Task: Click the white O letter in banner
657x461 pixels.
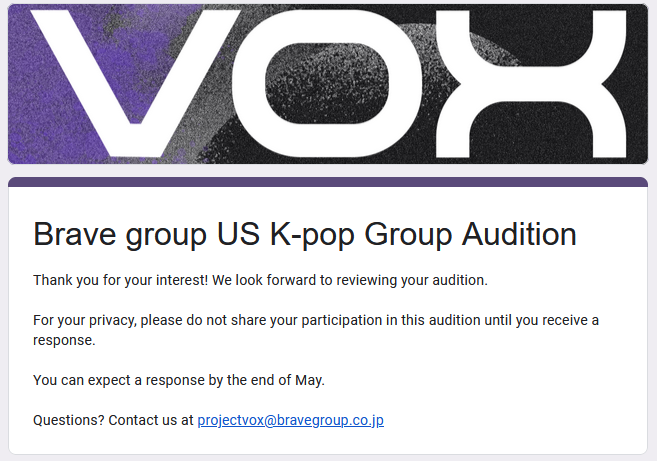Action: pyautogui.click(x=327, y=84)
